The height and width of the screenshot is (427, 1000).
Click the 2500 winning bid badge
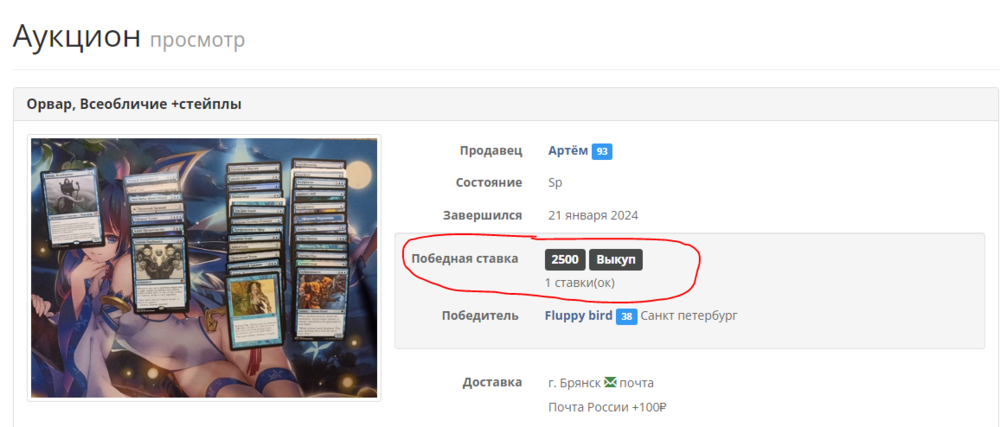565,260
